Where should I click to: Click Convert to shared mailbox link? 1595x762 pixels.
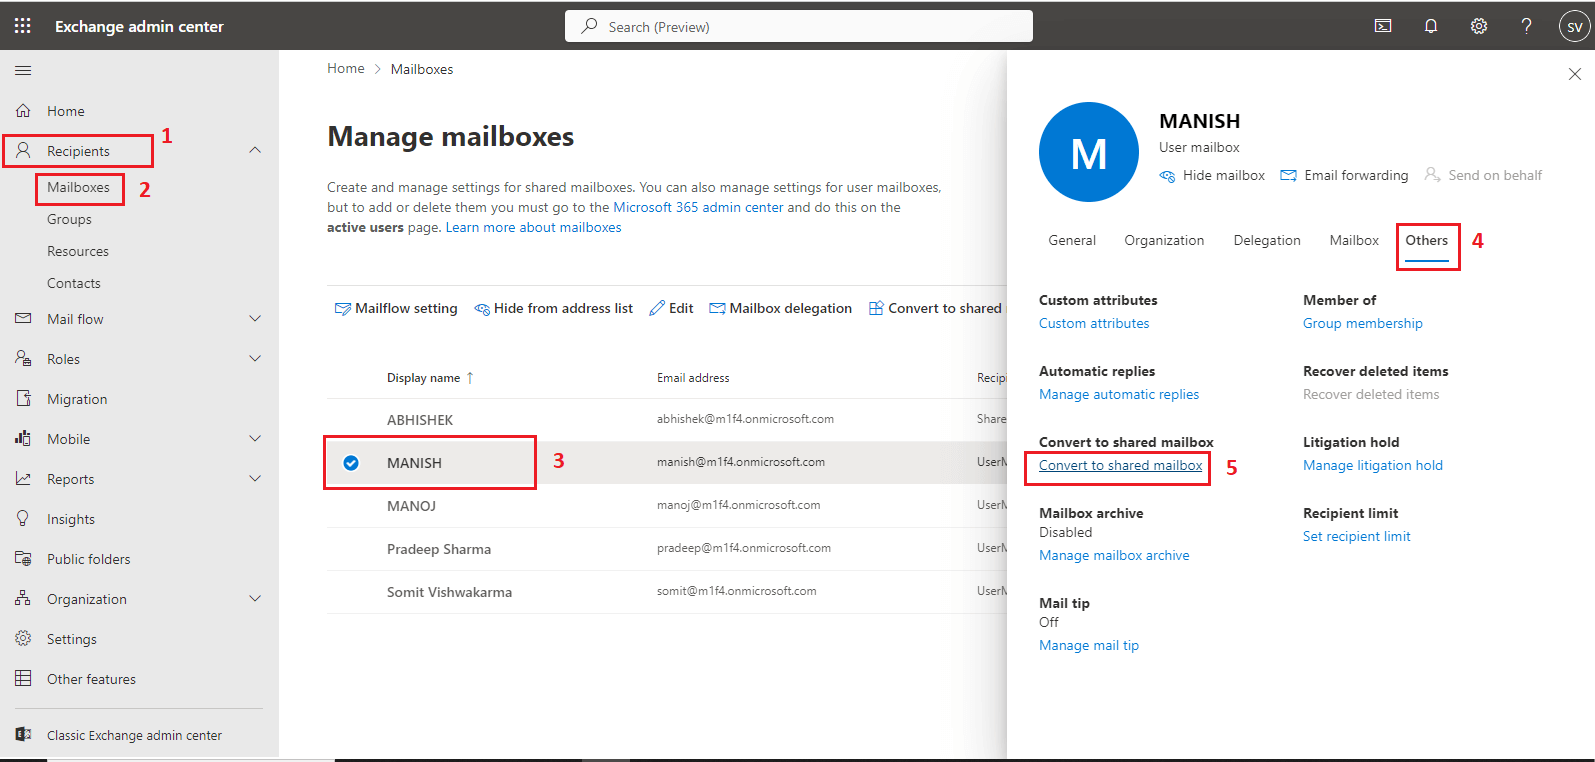click(x=1120, y=466)
